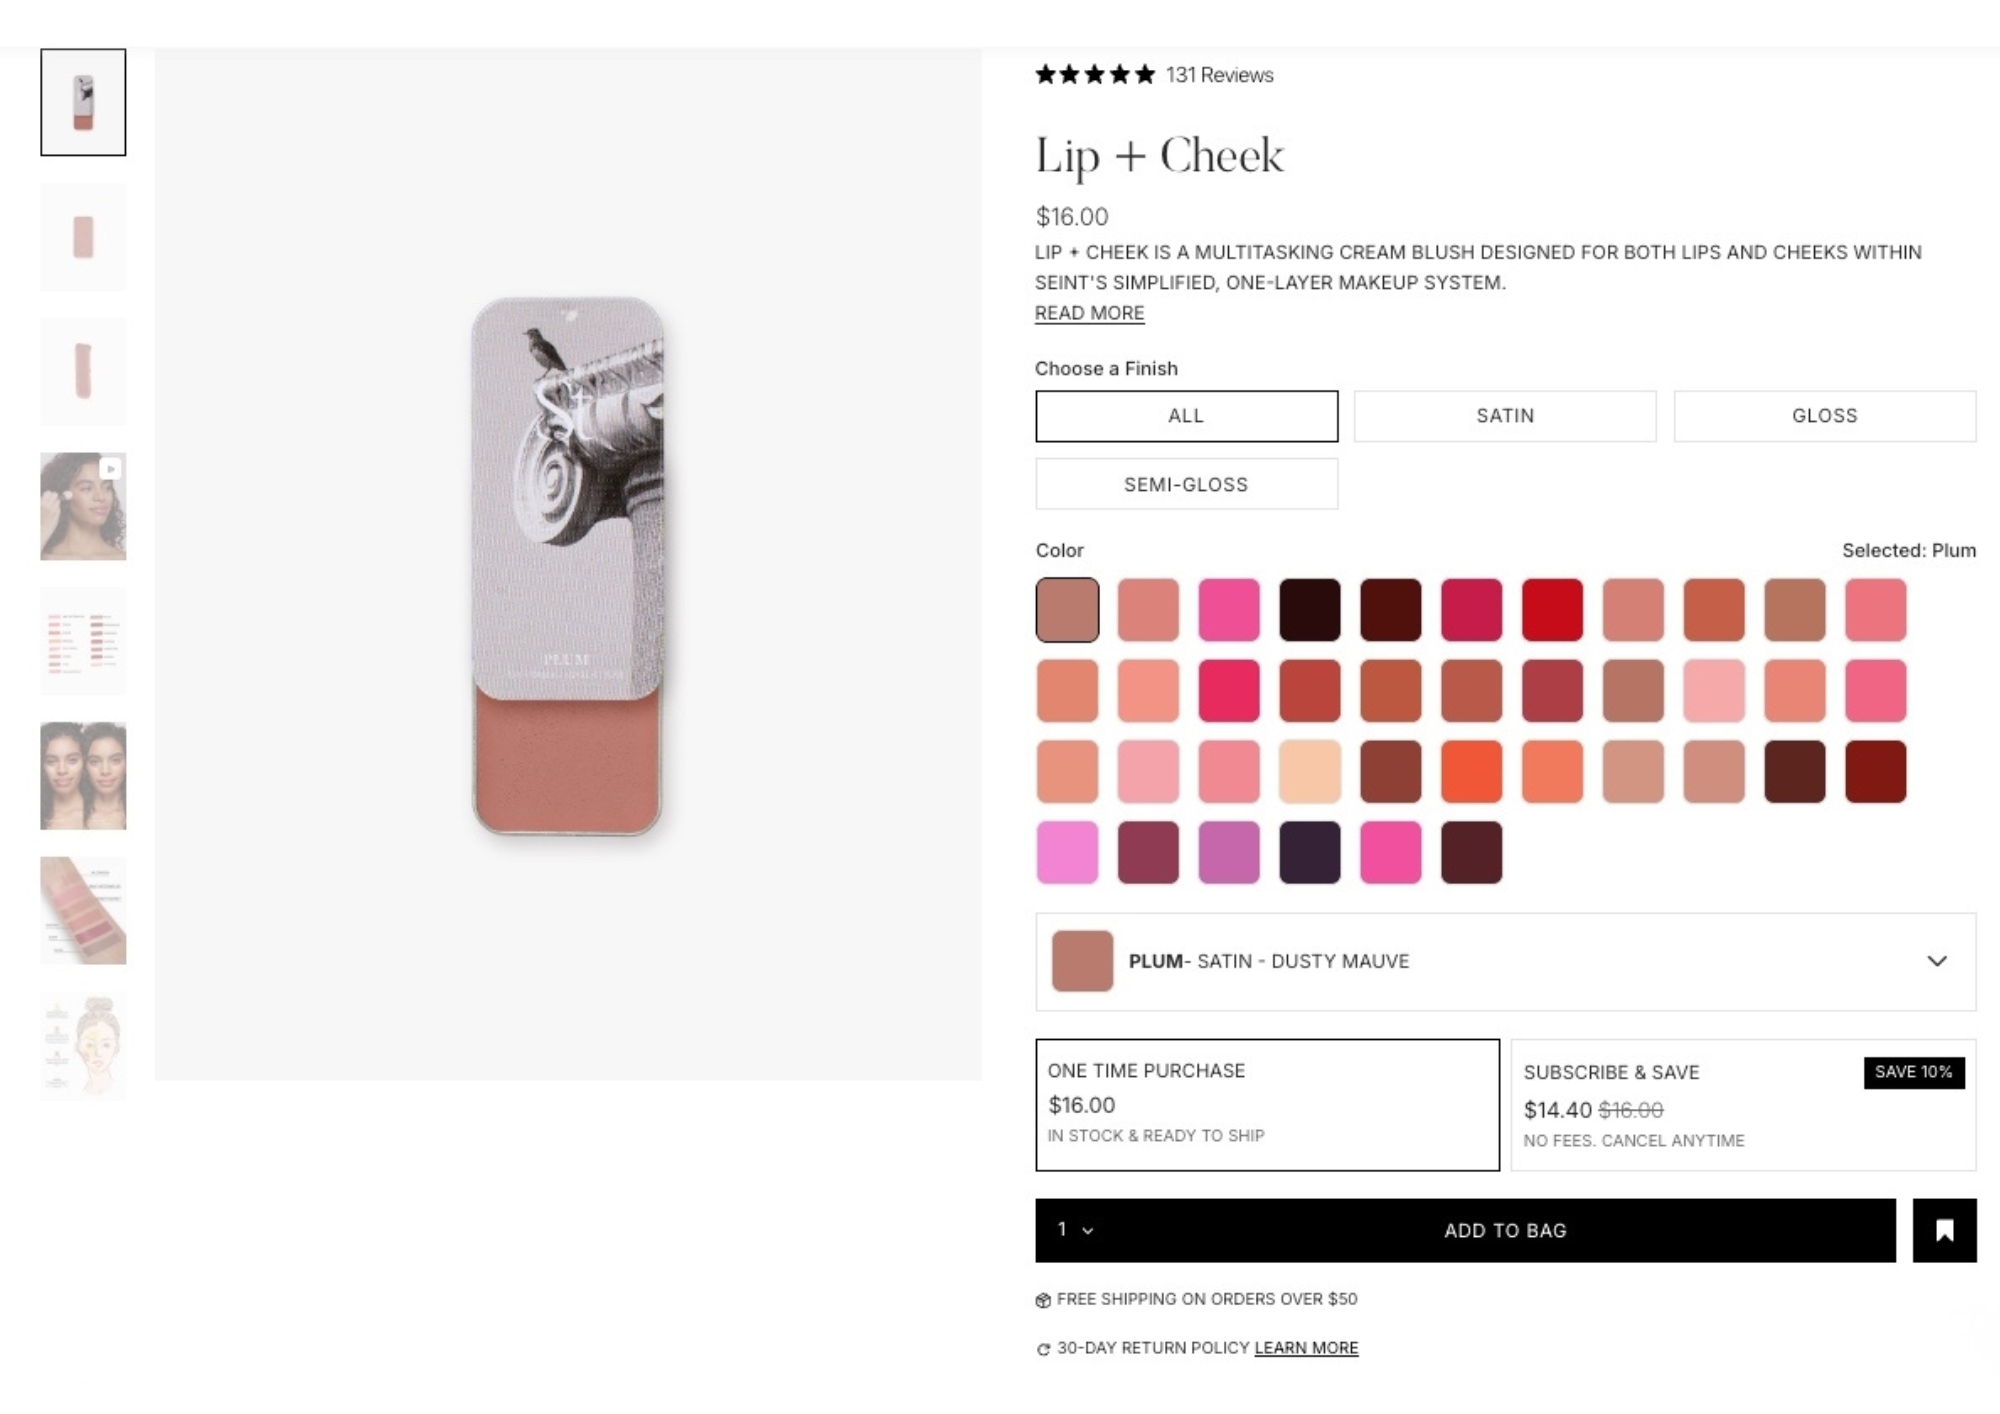Image resolution: width=2000 pixels, height=1414 pixels.
Task: Click the five-star rating icons
Action: click(1095, 75)
